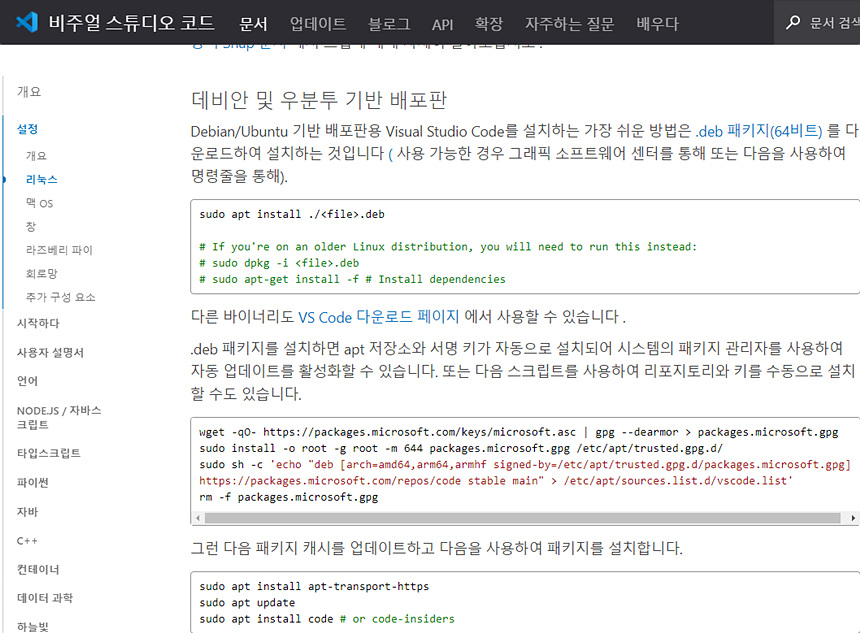
Task: Click the 'rm -f packages.microsoft.gpg' code line
Action: 288,497
